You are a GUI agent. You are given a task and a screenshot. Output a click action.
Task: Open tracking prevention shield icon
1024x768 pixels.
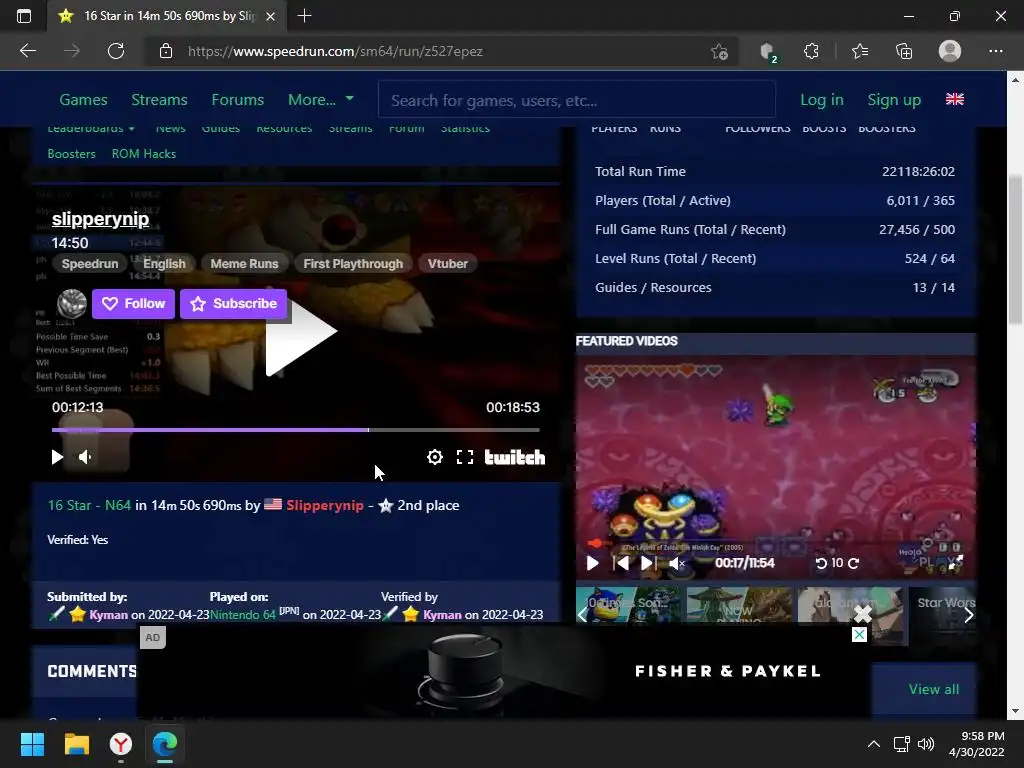(769, 52)
